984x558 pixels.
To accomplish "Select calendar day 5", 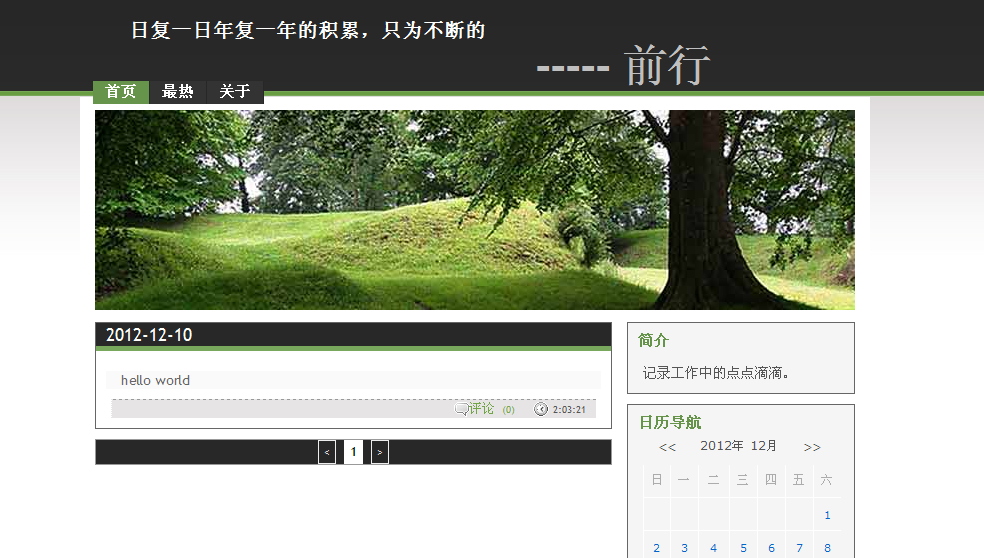I will coord(743,548).
